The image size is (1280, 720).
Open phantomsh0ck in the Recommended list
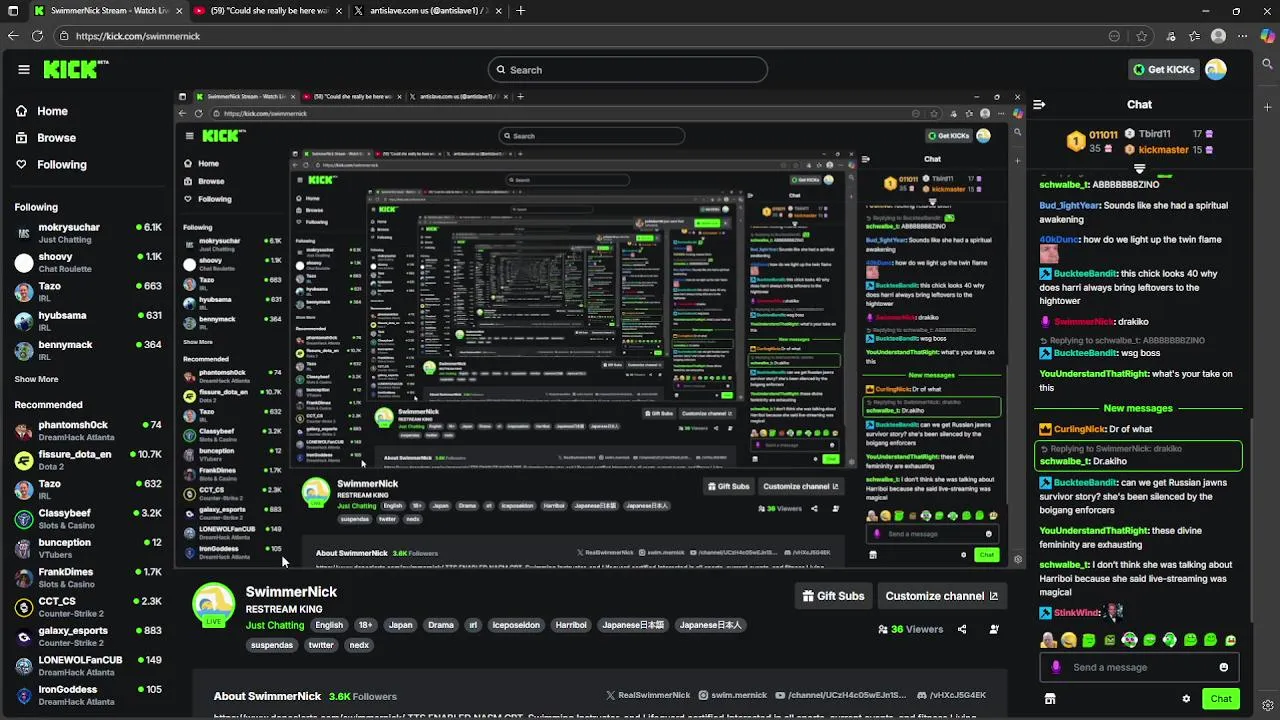[x=88, y=431]
